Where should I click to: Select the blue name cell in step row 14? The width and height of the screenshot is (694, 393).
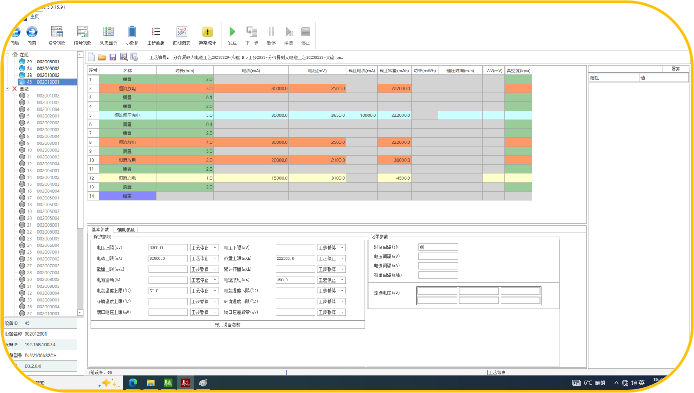127,196
